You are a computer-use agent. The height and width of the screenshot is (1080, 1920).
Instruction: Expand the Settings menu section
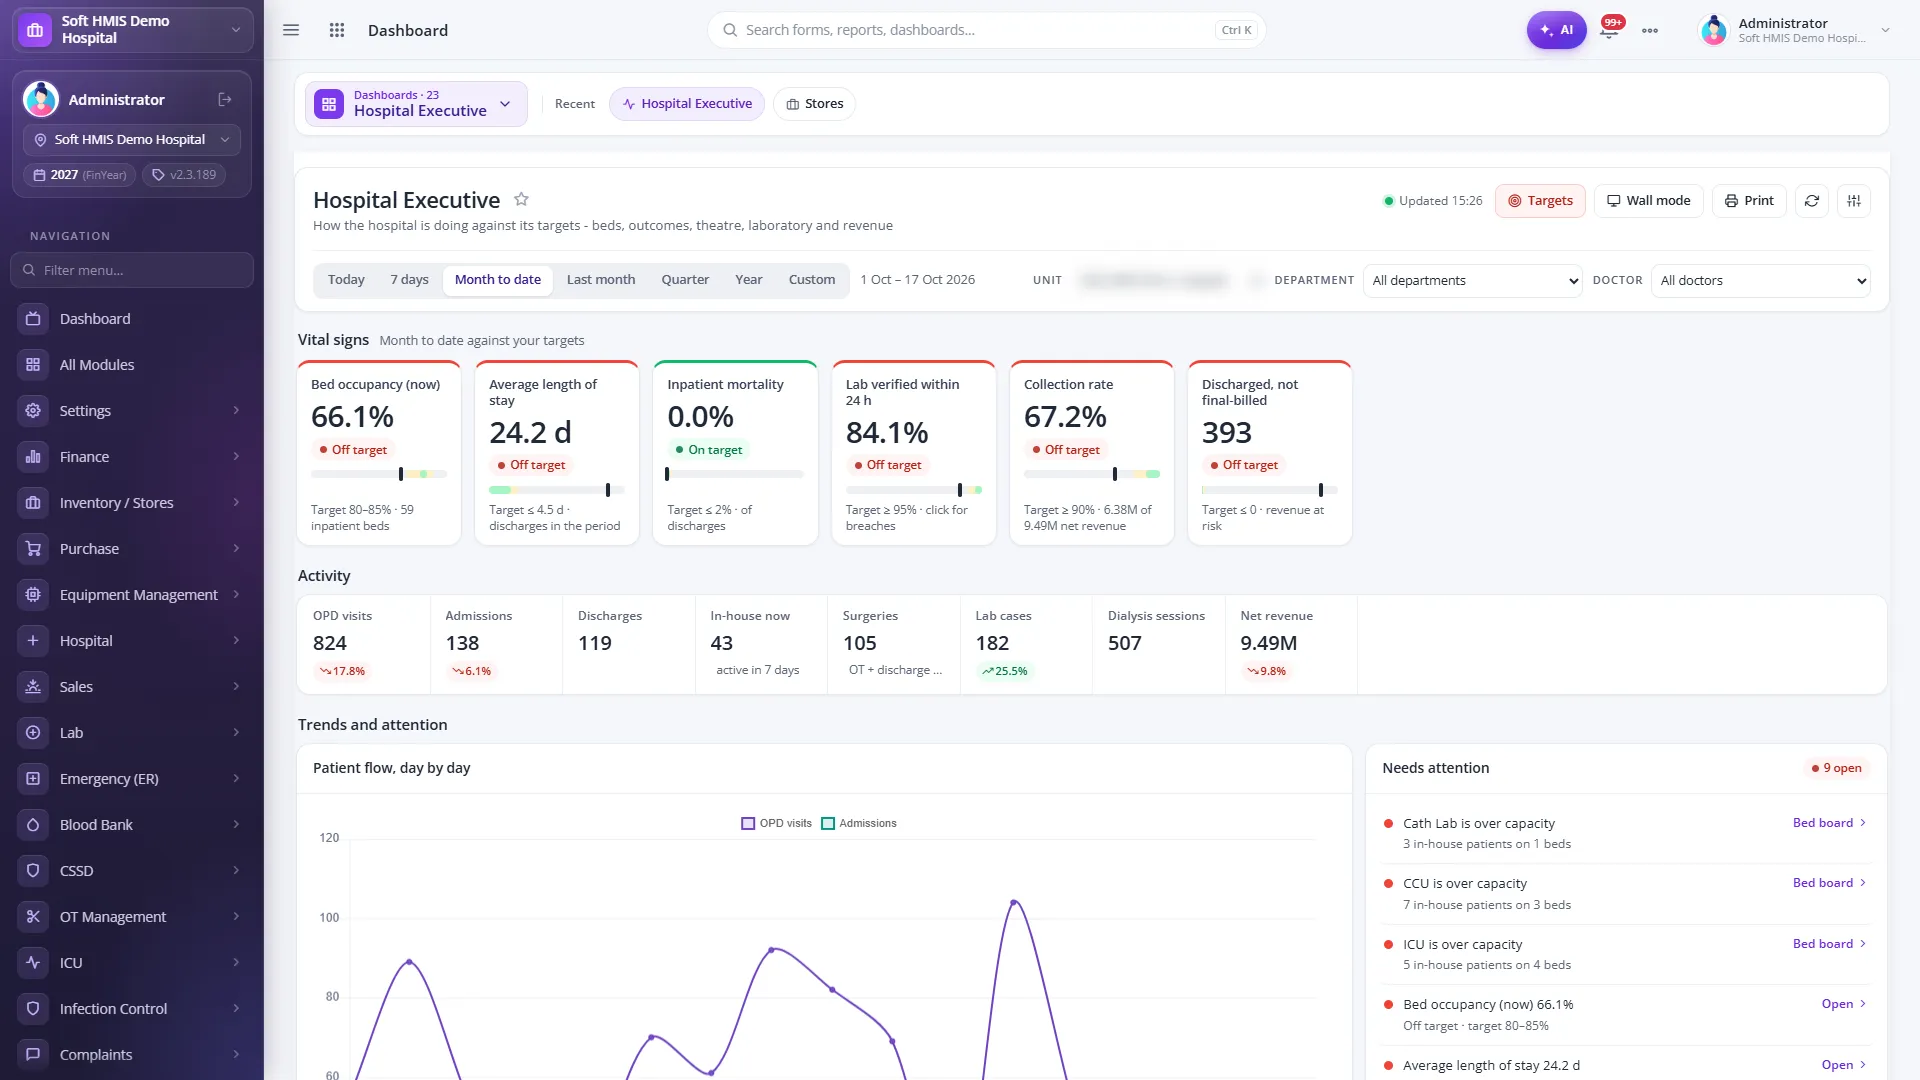click(132, 411)
